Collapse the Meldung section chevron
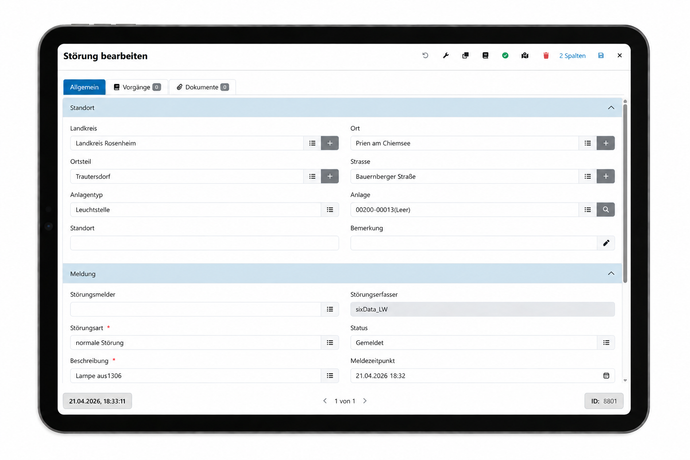This screenshot has height=460, width=690. 611,274
